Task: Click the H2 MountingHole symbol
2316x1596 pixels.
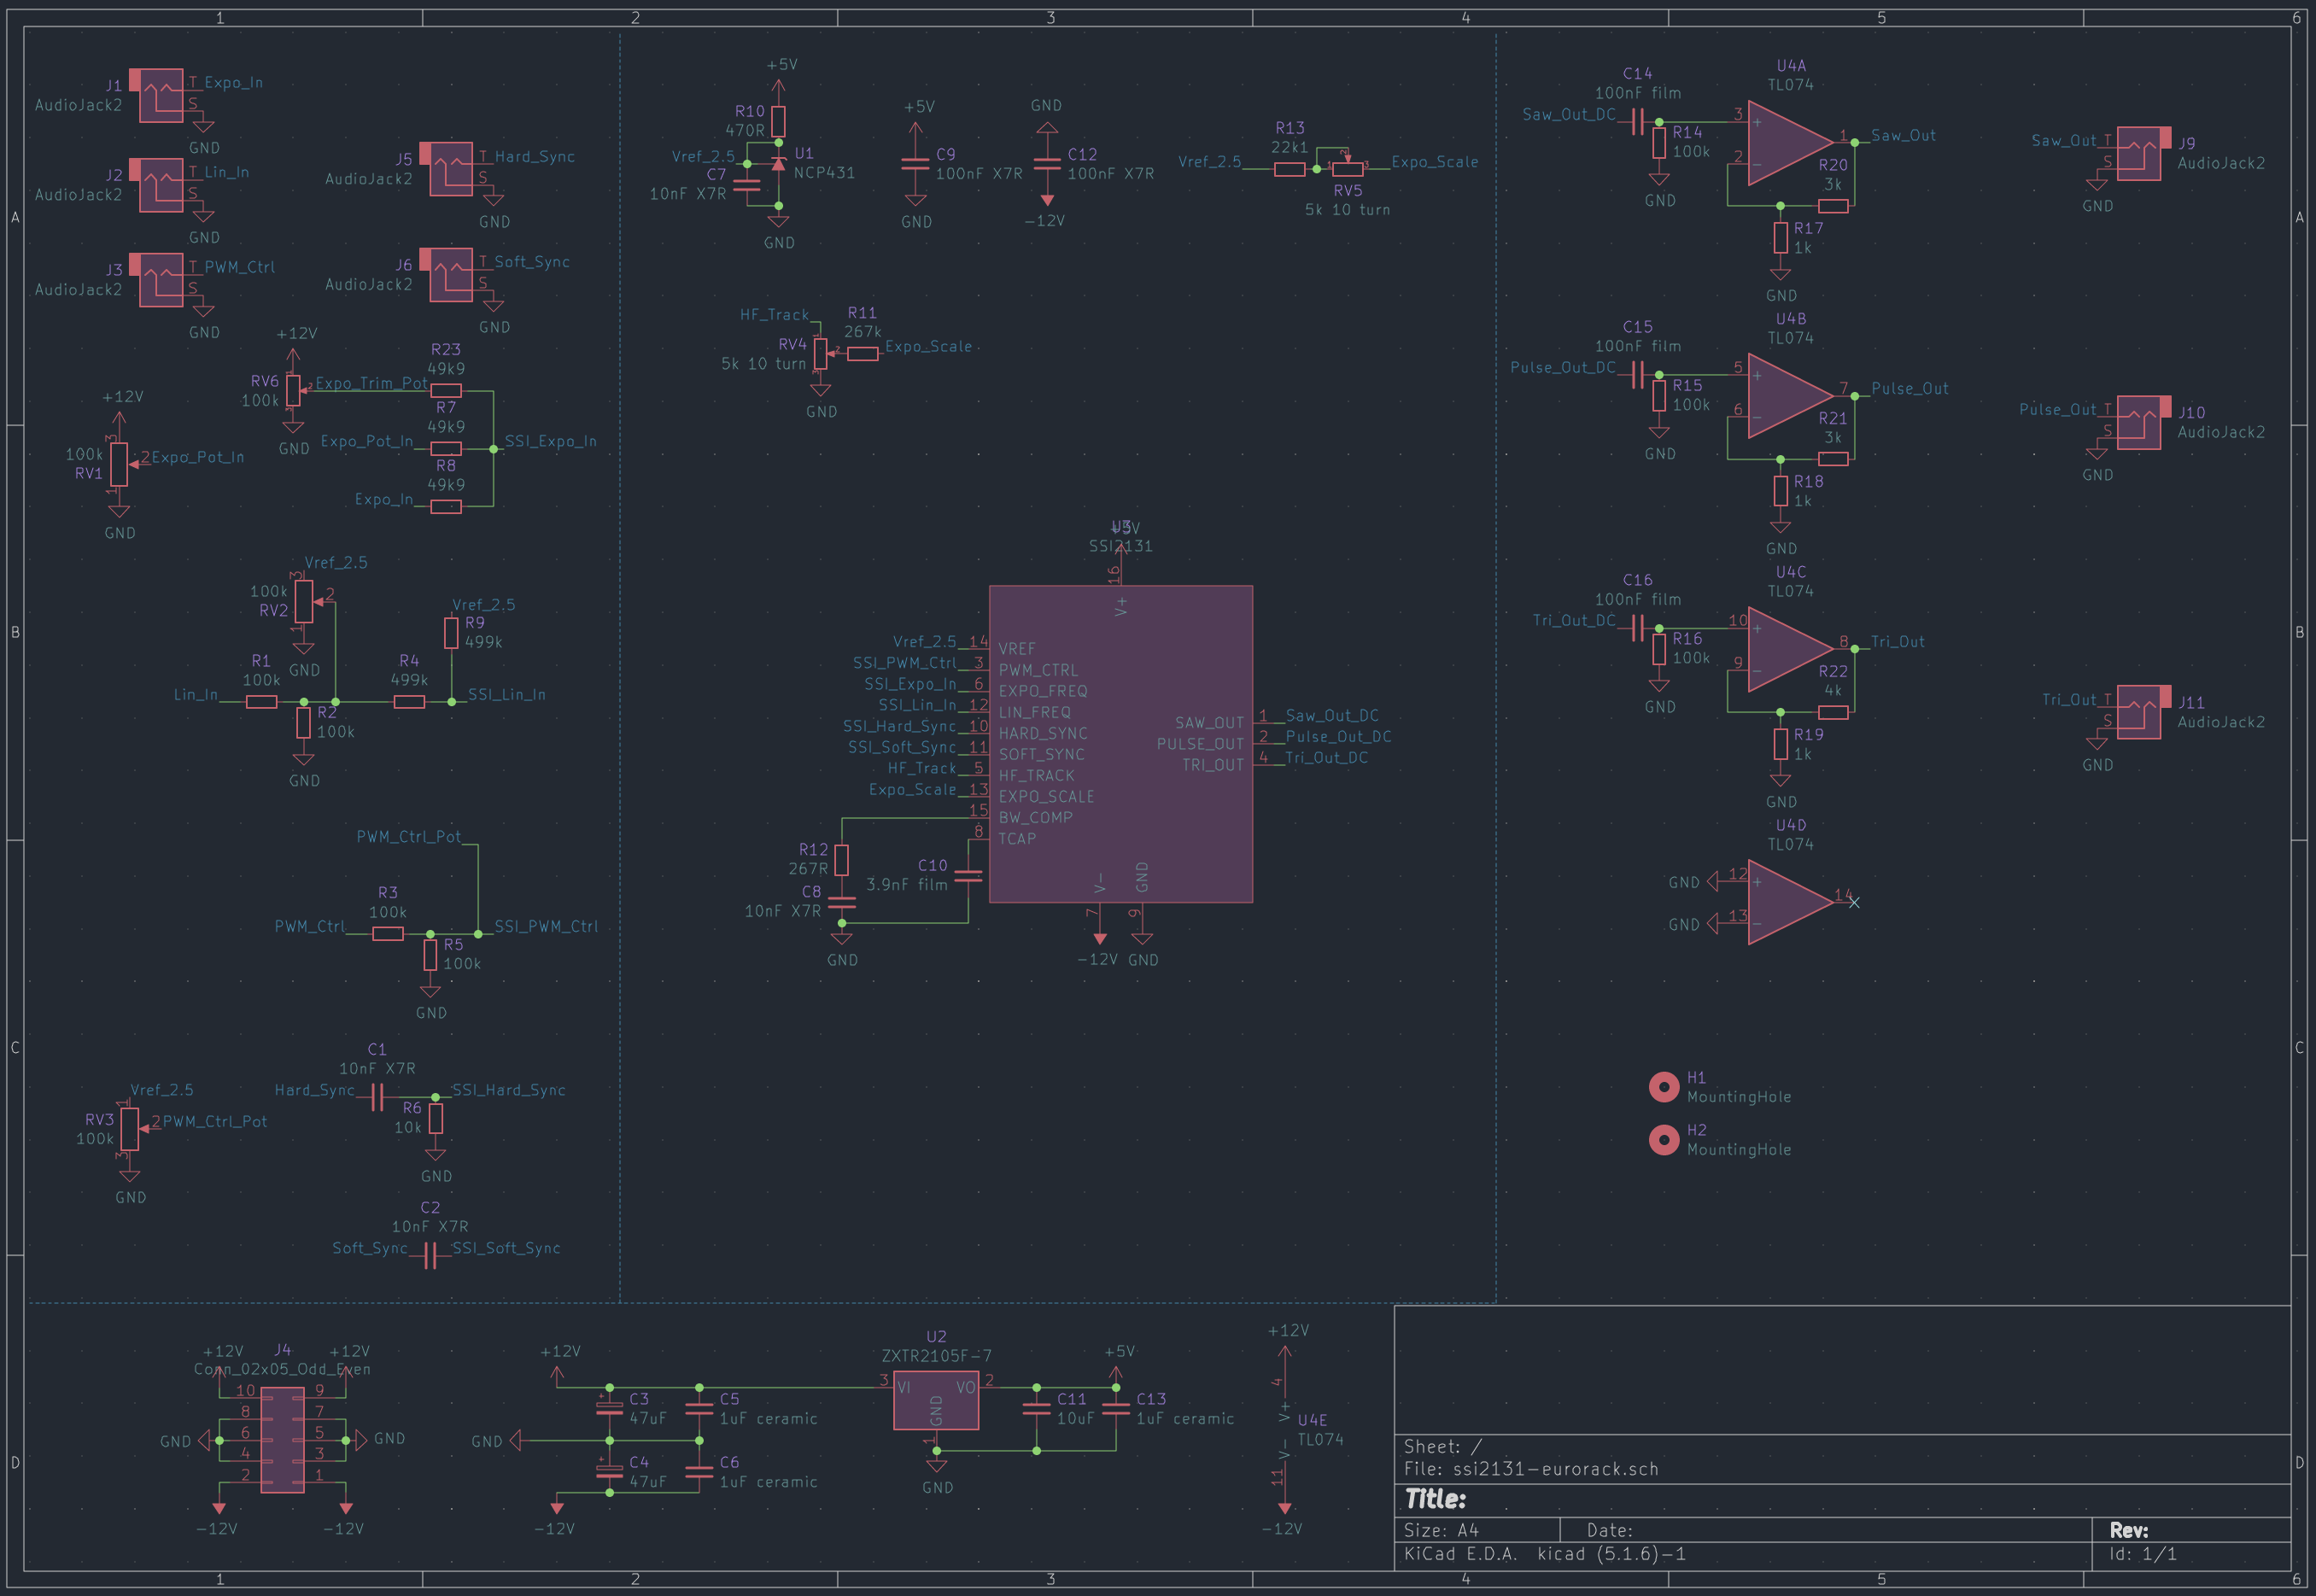Action: (x=1664, y=1140)
